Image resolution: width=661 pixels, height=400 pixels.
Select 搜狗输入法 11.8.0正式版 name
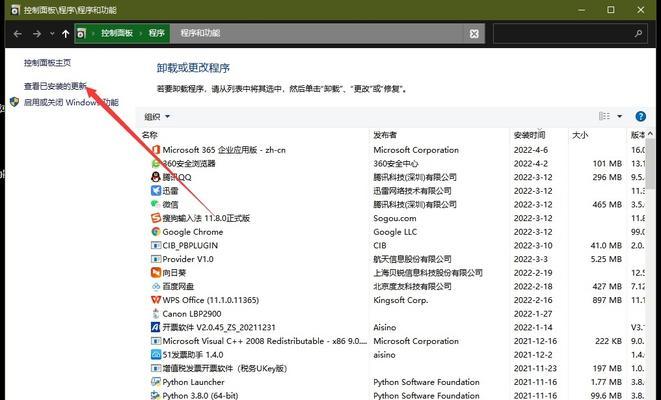(x=206, y=218)
